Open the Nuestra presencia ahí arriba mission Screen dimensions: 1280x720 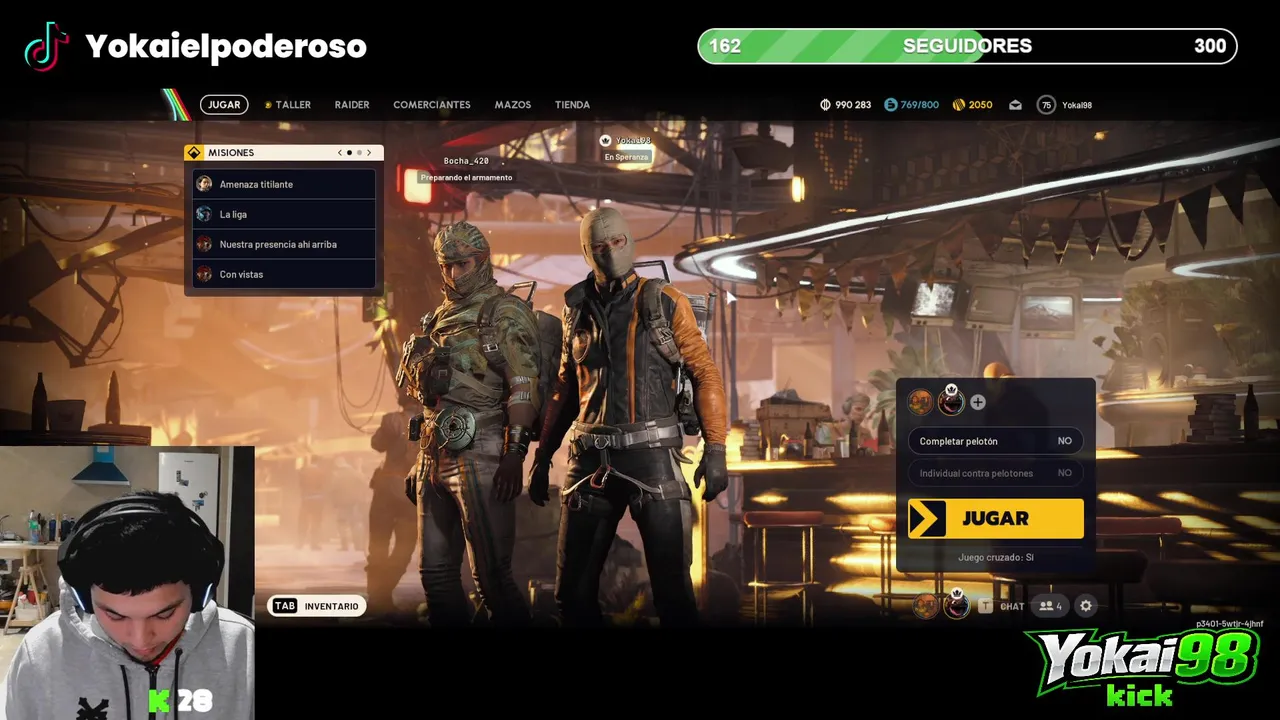point(284,244)
